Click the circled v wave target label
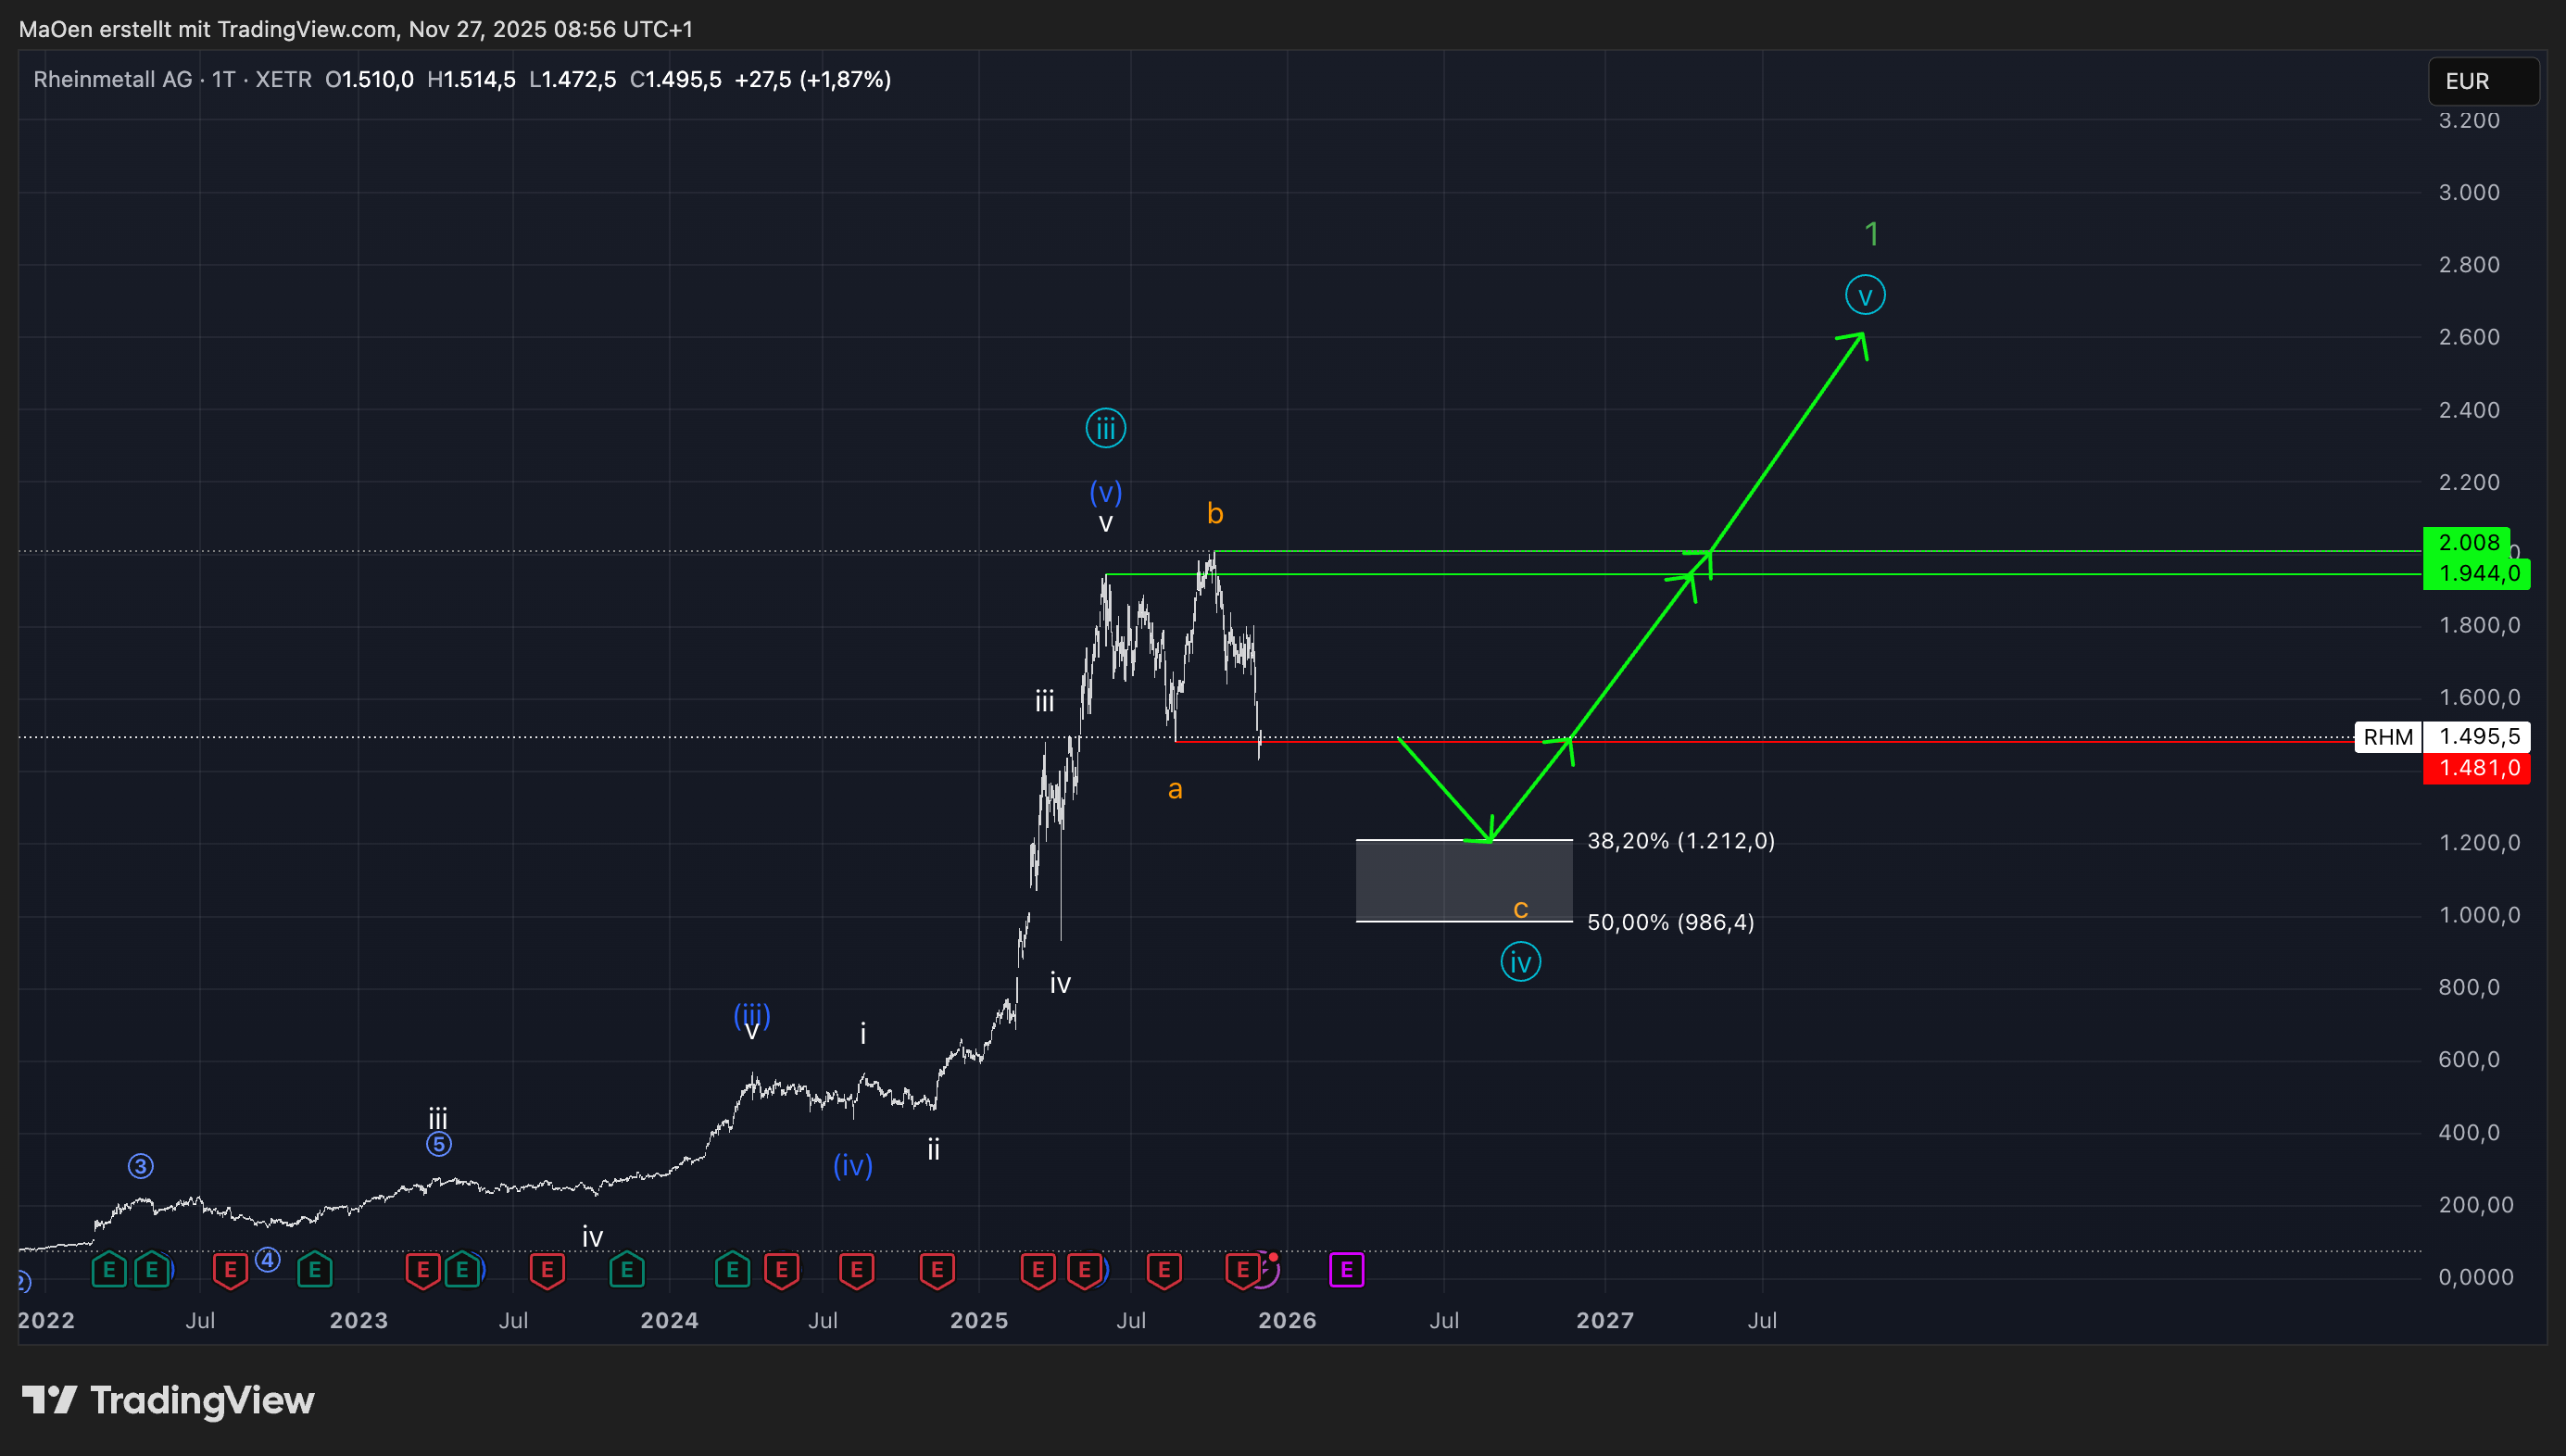Image resolution: width=2566 pixels, height=1456 pixels. point(1864,295)
